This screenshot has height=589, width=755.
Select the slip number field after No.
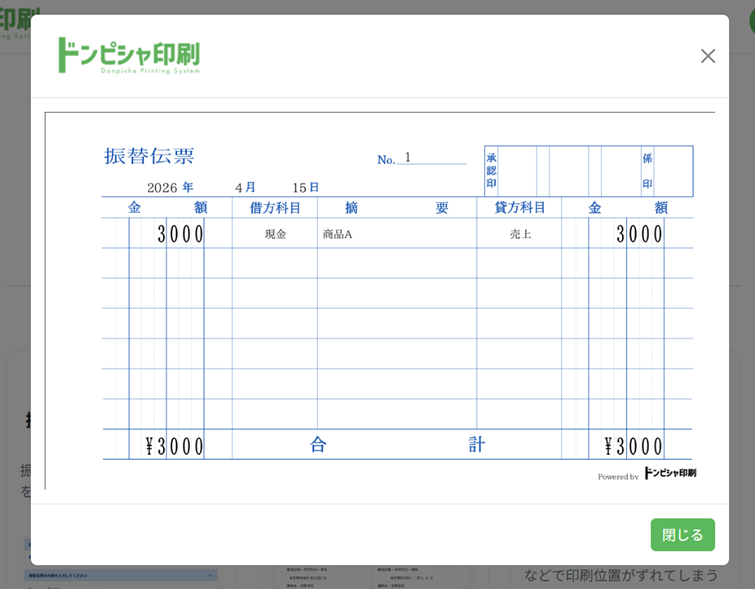tap(431, 158)
